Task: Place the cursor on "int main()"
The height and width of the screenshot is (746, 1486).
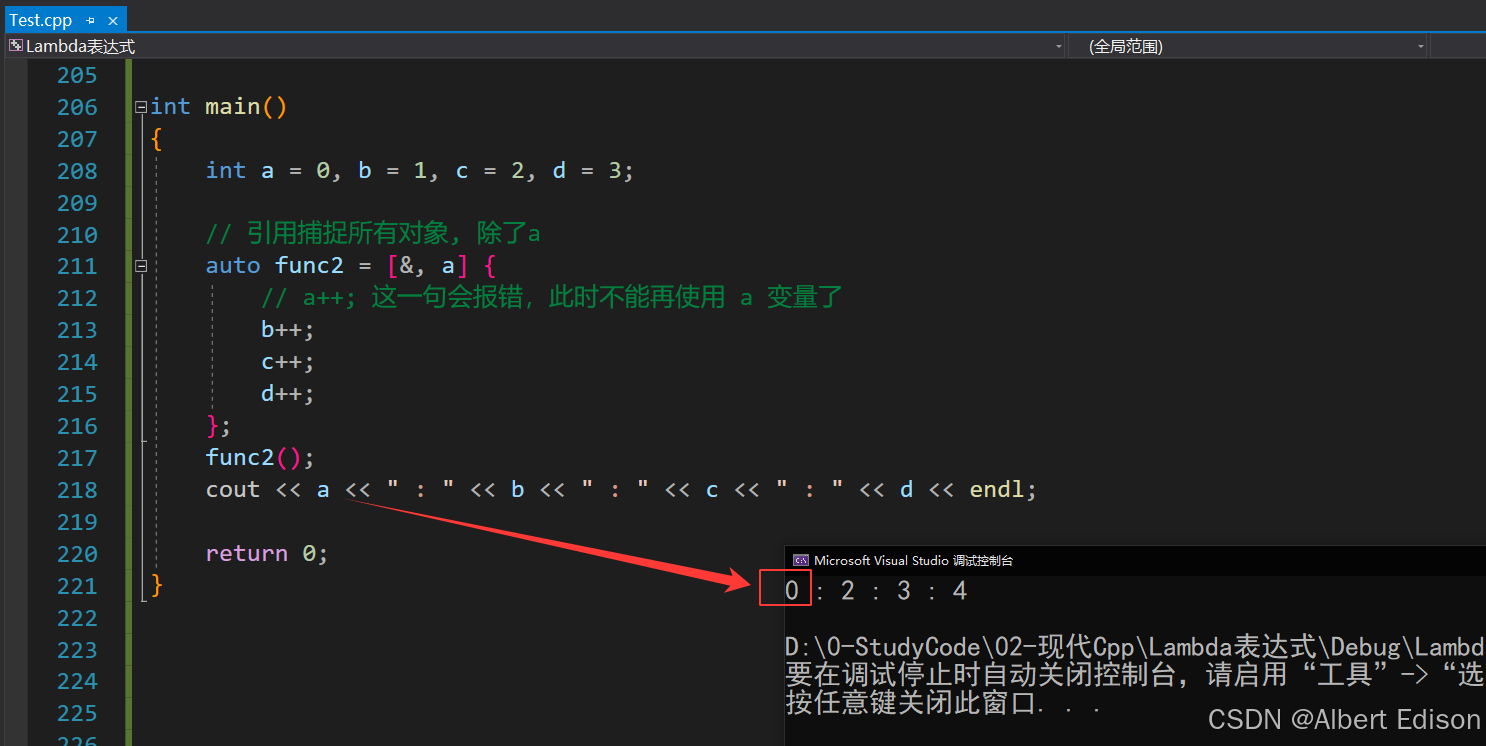Action: pyautogui.click(x=219, y=107)
